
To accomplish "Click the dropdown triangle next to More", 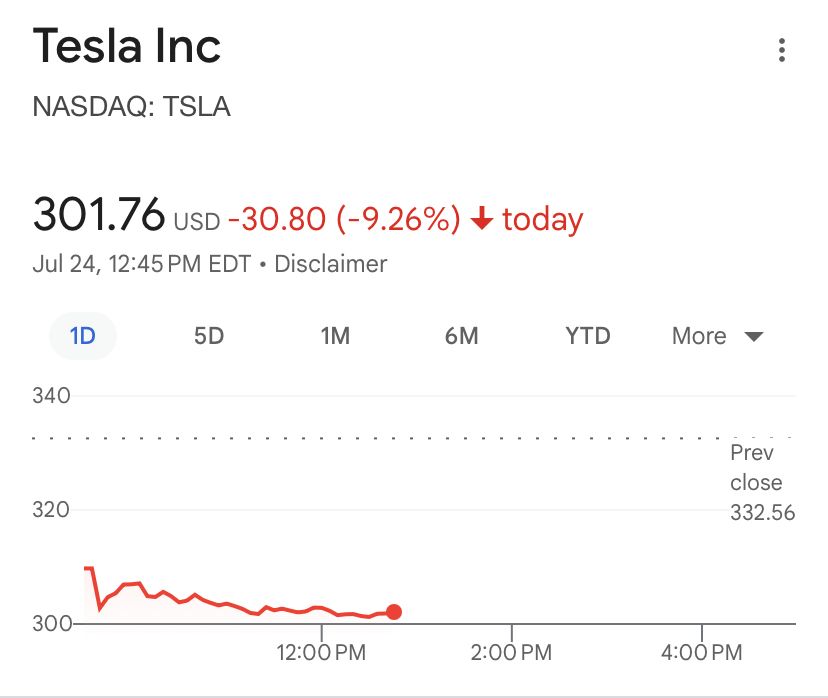I will (x=754, y=336).
